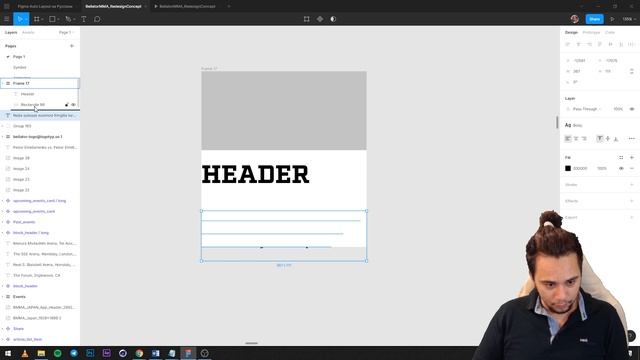Screen dimensions: 640x360
Task: Add export setting with plus icon
Action: (632, 217)
